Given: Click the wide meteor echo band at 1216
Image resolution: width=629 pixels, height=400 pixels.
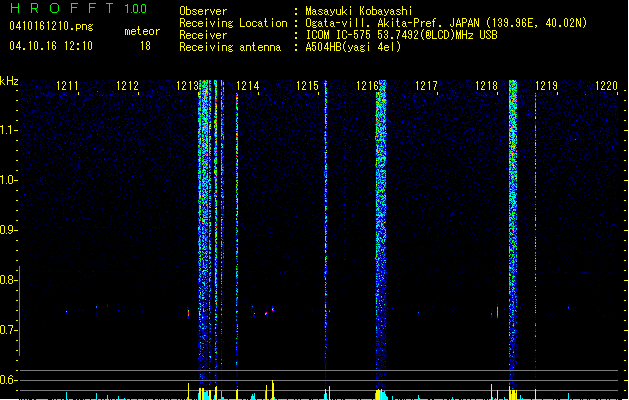Looking at the screenshot, I should click(381, 233).
